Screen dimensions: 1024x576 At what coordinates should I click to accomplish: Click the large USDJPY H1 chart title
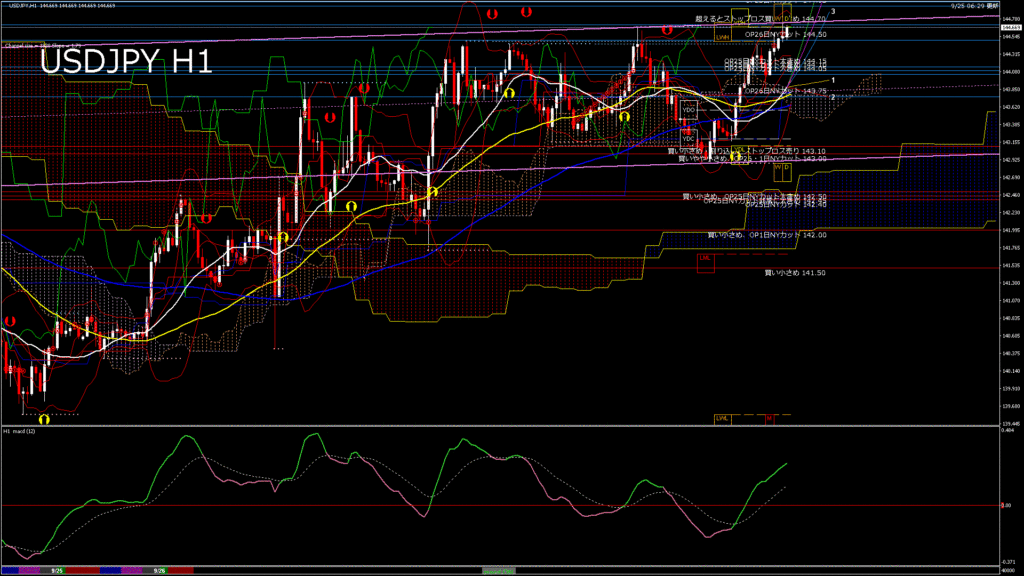(125, 62)
